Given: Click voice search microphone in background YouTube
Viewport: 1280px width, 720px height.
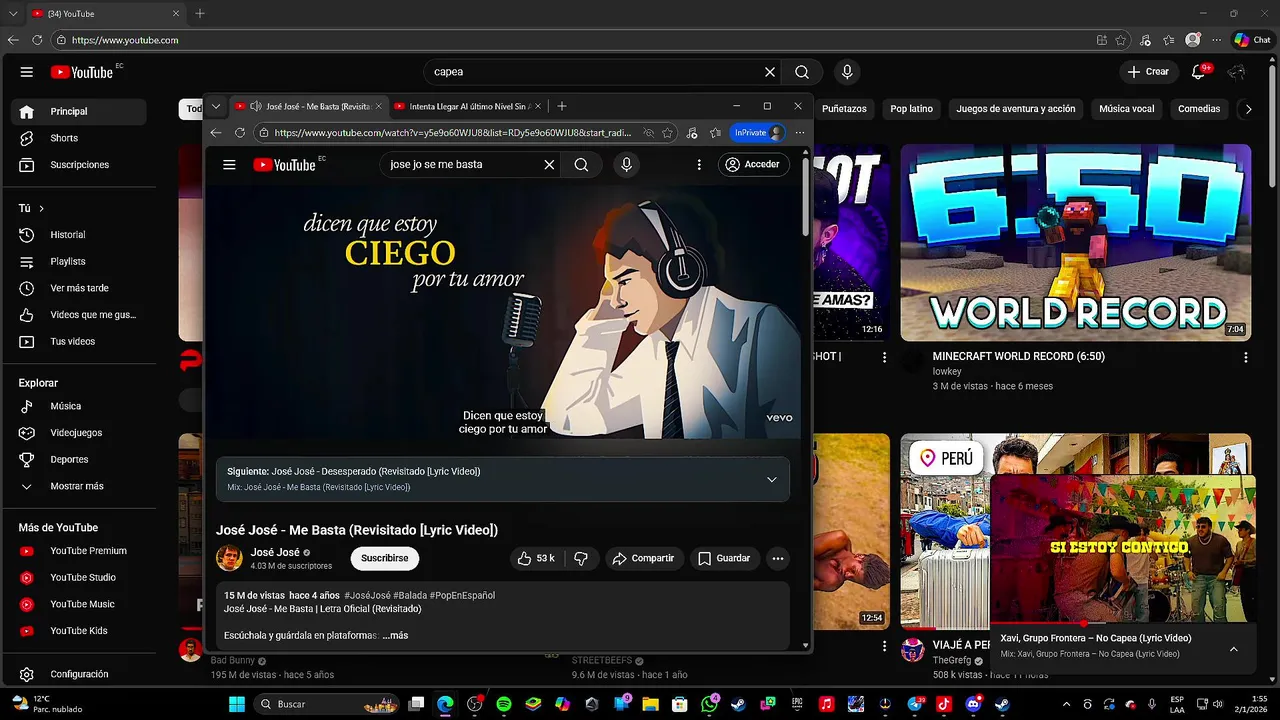Looking at the screenshot, I should (847, 72).
